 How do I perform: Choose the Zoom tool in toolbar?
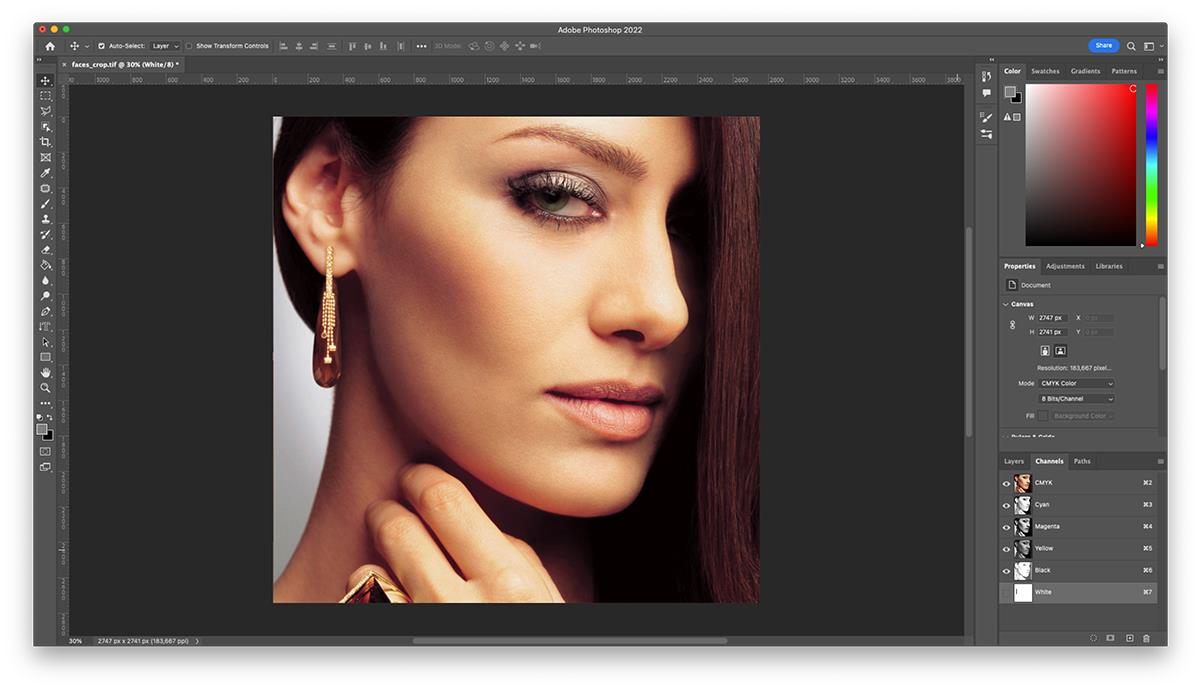click(x=45, y=387)
